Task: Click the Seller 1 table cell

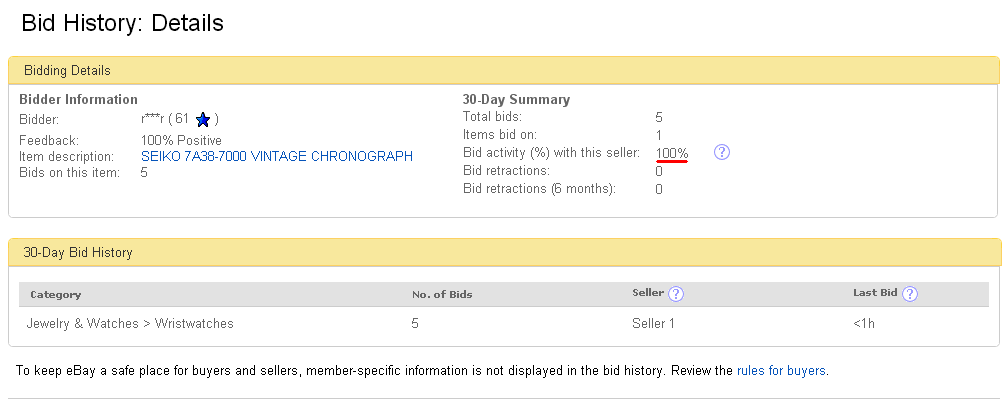Action: click(x=653, y=323)
